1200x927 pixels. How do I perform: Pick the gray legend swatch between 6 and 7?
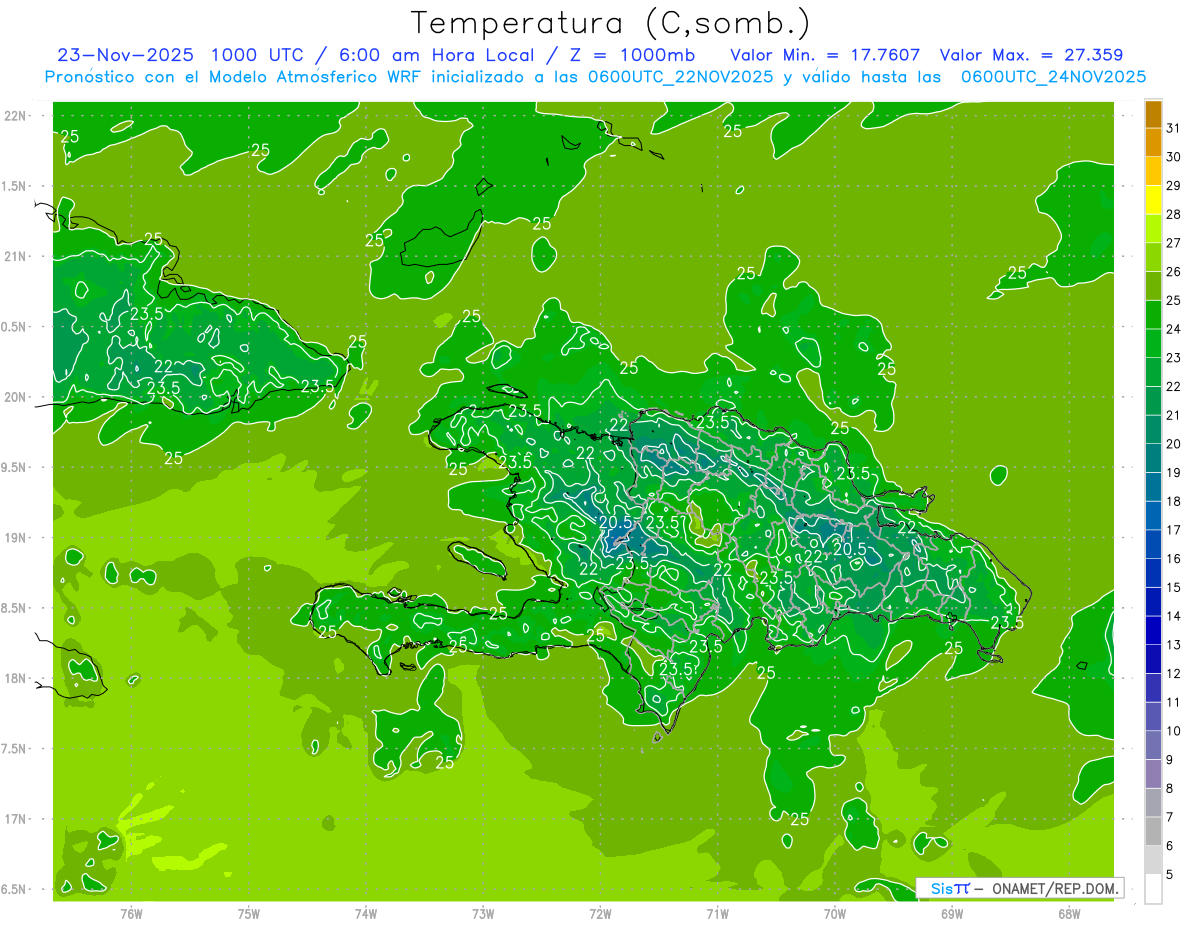tap(1153, 831)
